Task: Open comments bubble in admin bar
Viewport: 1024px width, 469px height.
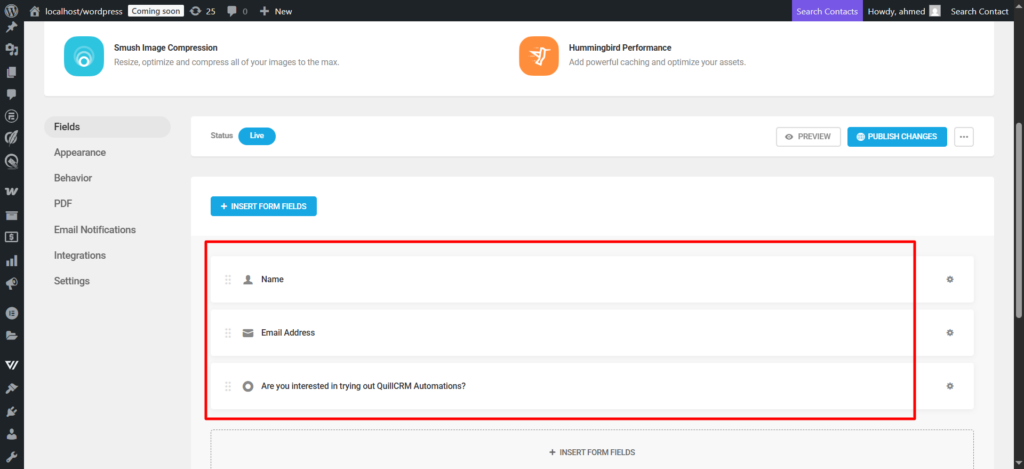Action: [x=234, y=11]
